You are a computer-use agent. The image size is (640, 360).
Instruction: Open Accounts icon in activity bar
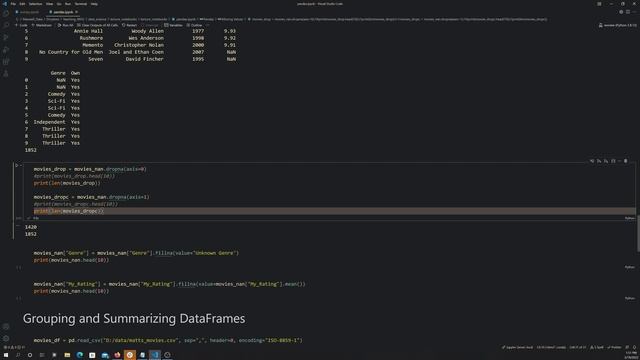6,327
